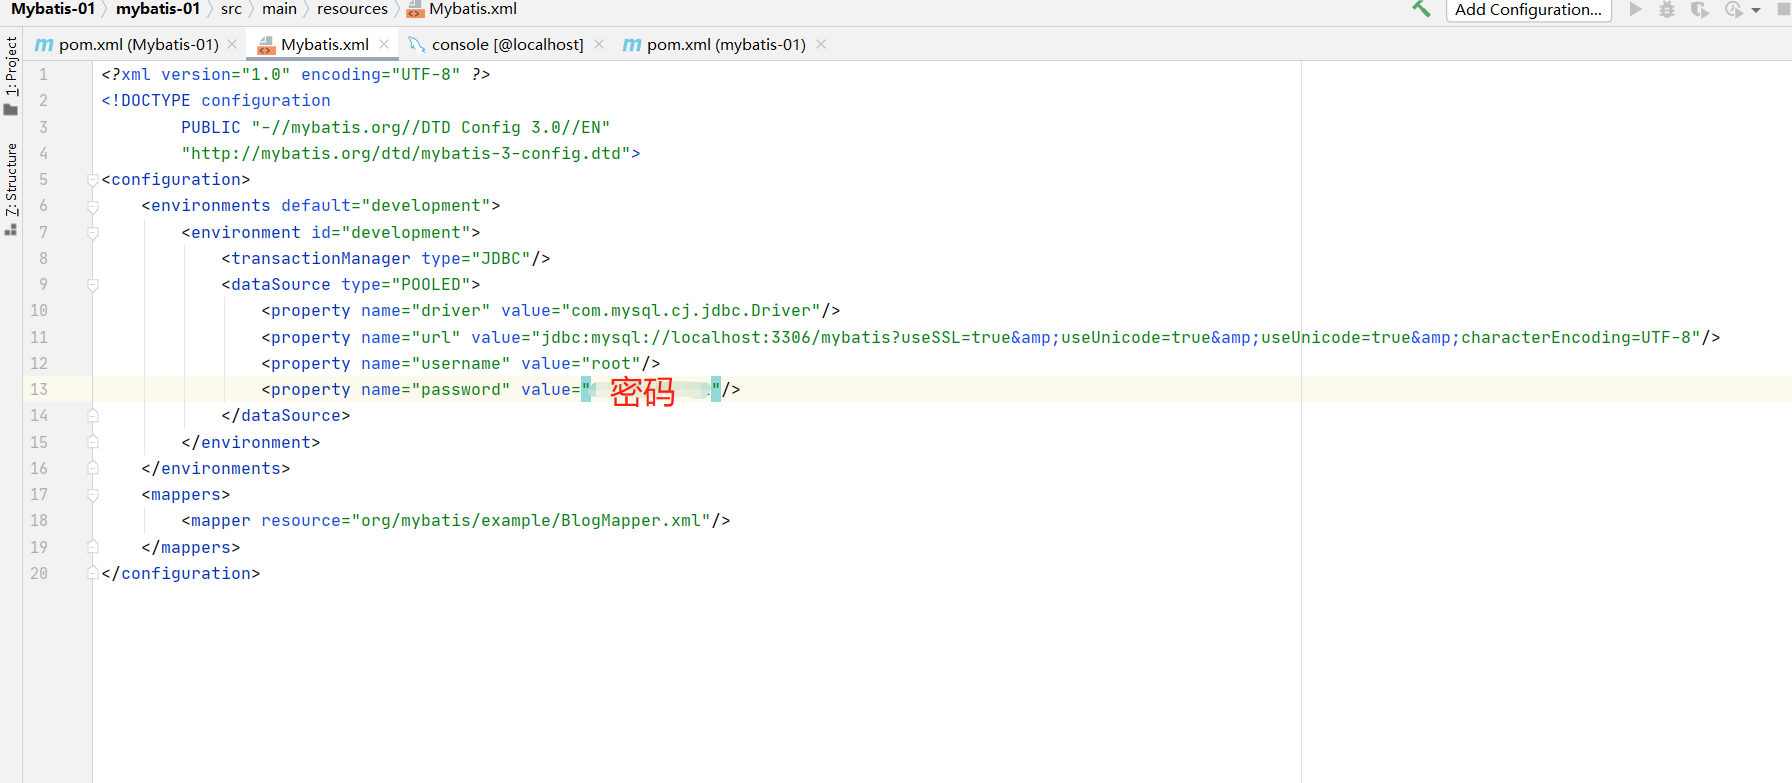Collapse the dataSource tag fold on line 9
This screenshot has width=1792, height=783.
[x=92, y=285]
